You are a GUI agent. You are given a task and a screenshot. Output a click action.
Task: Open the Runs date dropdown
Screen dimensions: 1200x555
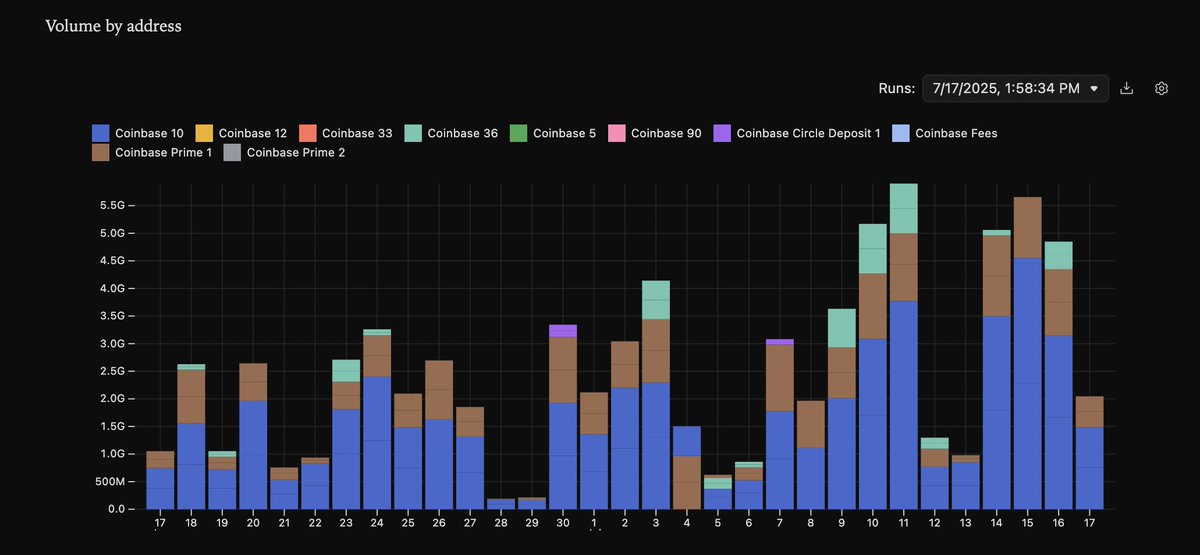1015,89
